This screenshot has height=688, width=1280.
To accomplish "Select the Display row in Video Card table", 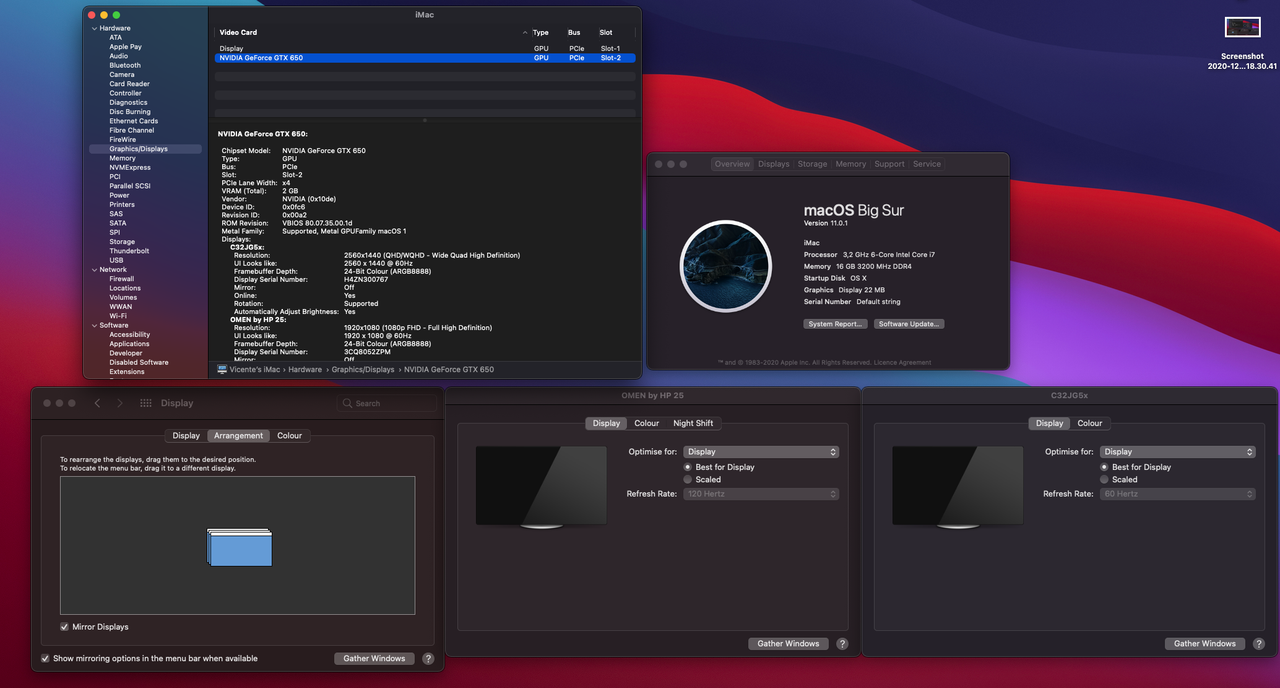I will [x=425, y=48].
